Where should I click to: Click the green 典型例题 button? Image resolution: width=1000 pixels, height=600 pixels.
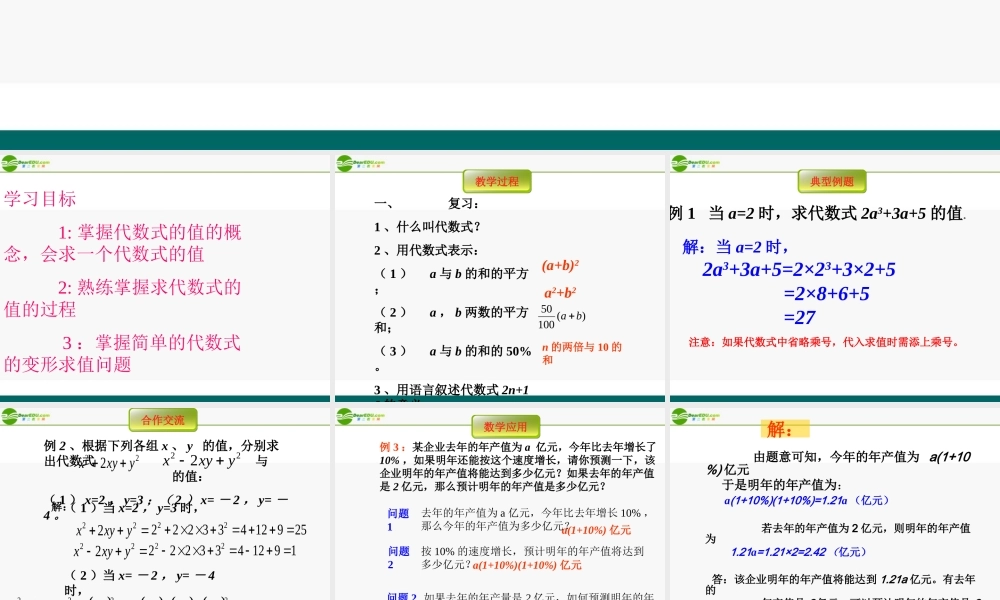832,182
